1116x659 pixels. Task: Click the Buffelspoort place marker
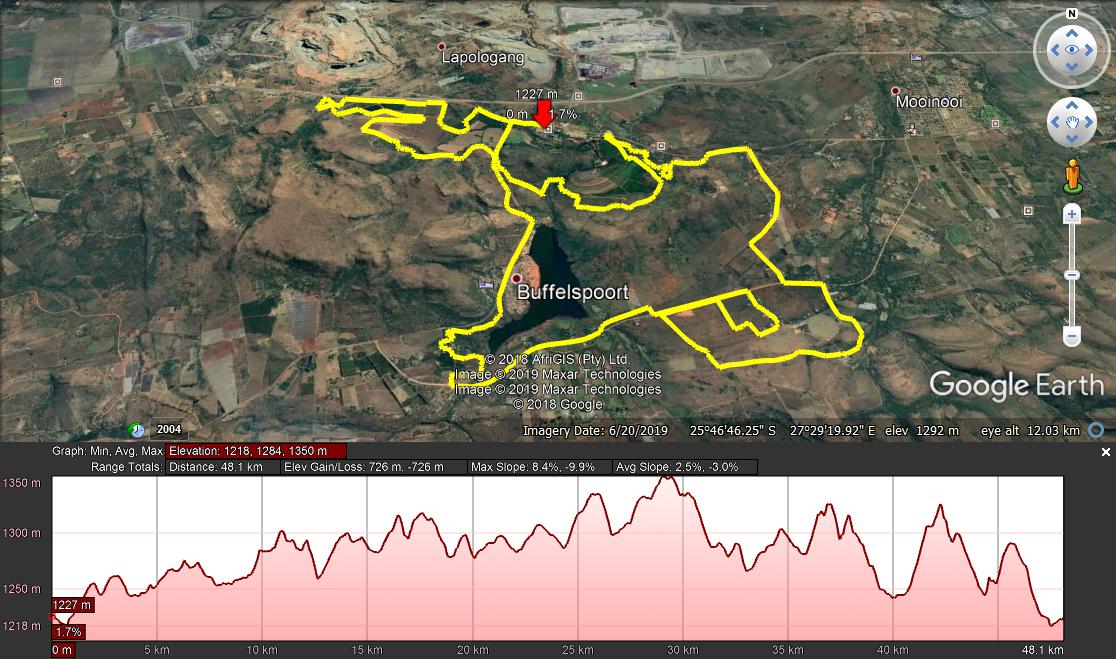click(x=517, y=278)
